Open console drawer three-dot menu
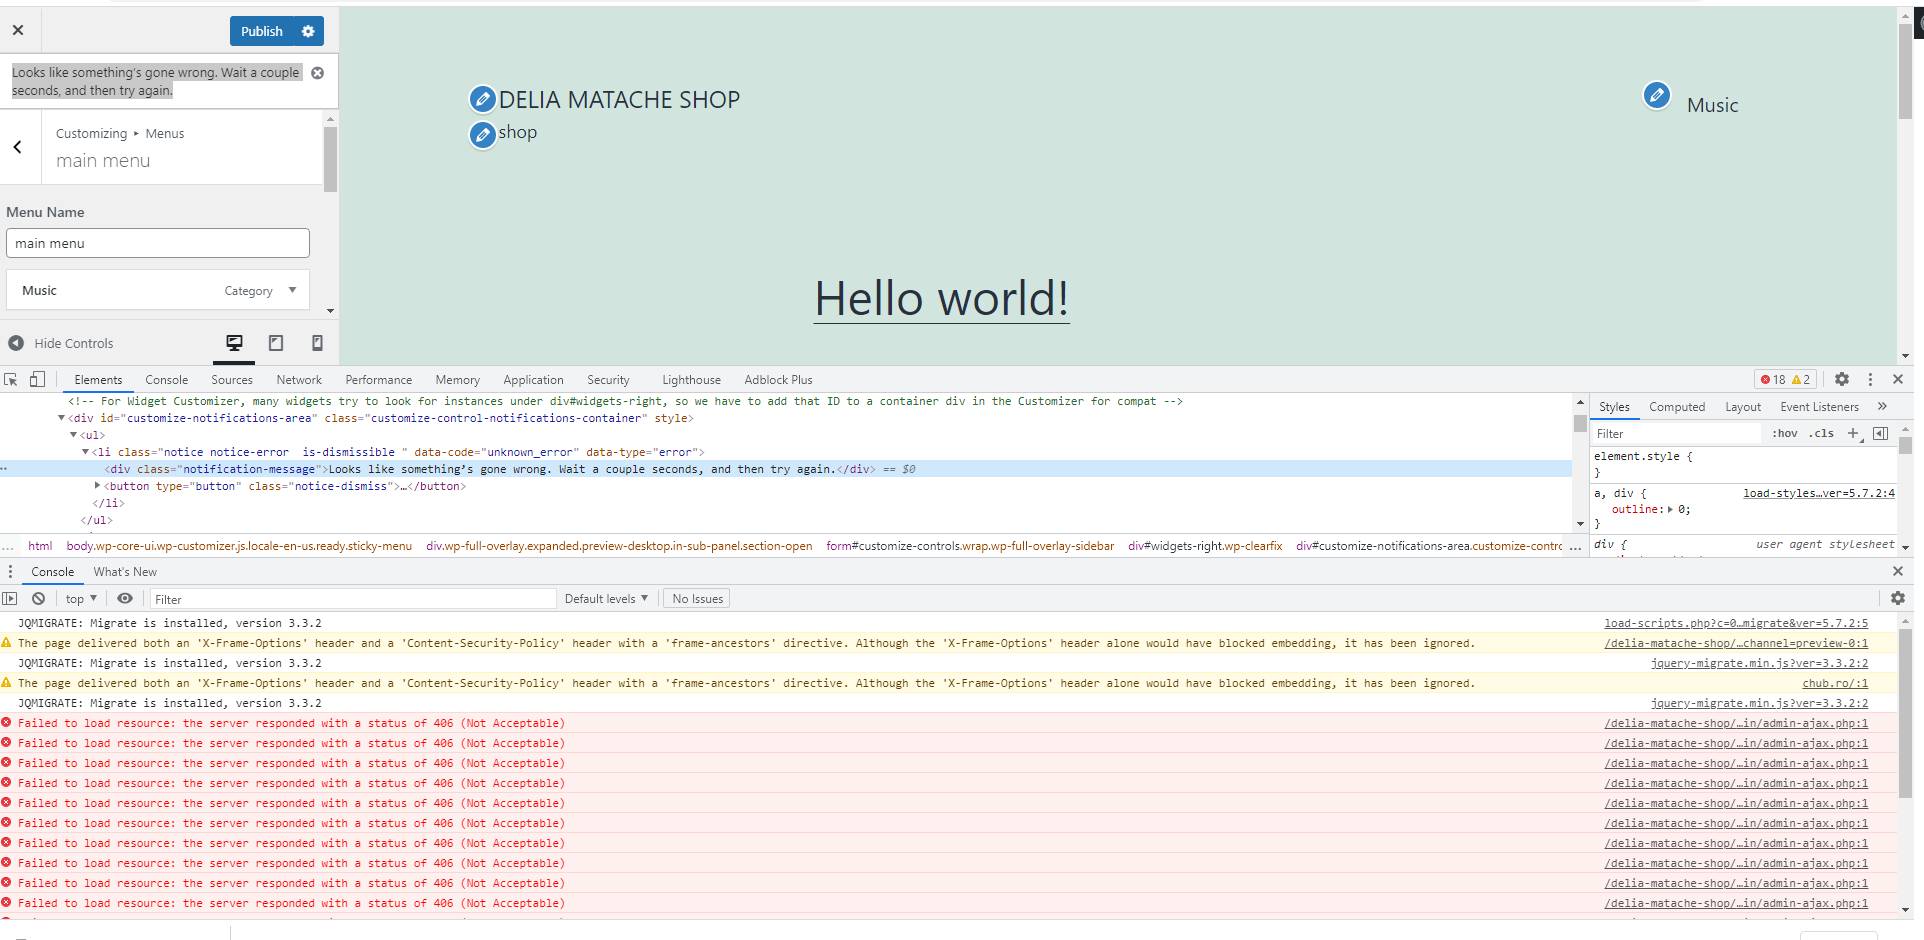 (x=10, y=571)
